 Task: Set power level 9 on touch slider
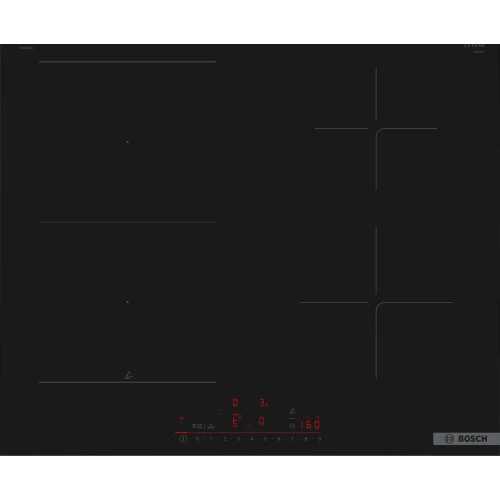click(x=319, y=439)
